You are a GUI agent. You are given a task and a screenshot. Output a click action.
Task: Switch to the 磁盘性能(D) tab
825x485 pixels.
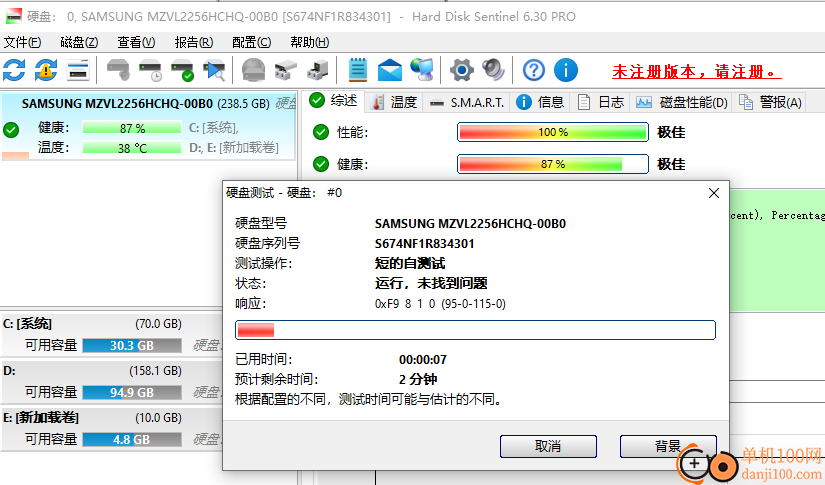coord(682,102)
